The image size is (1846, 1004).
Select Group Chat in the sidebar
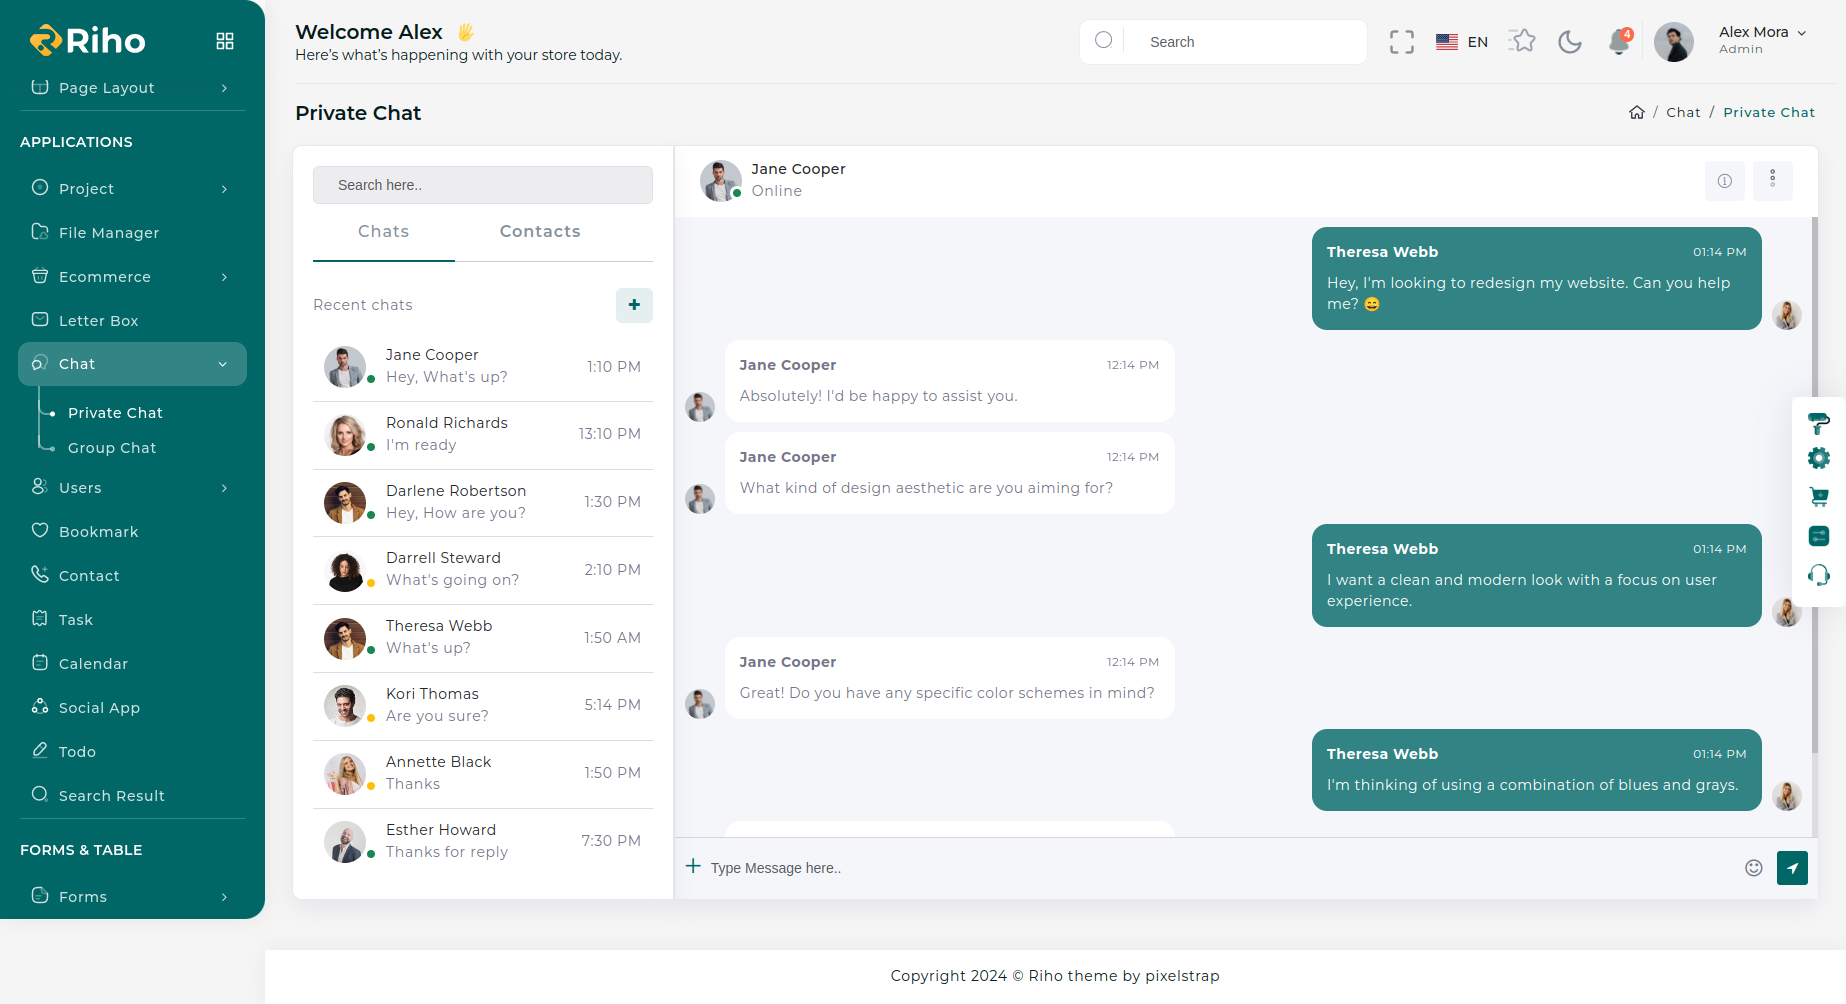(112, 448)
